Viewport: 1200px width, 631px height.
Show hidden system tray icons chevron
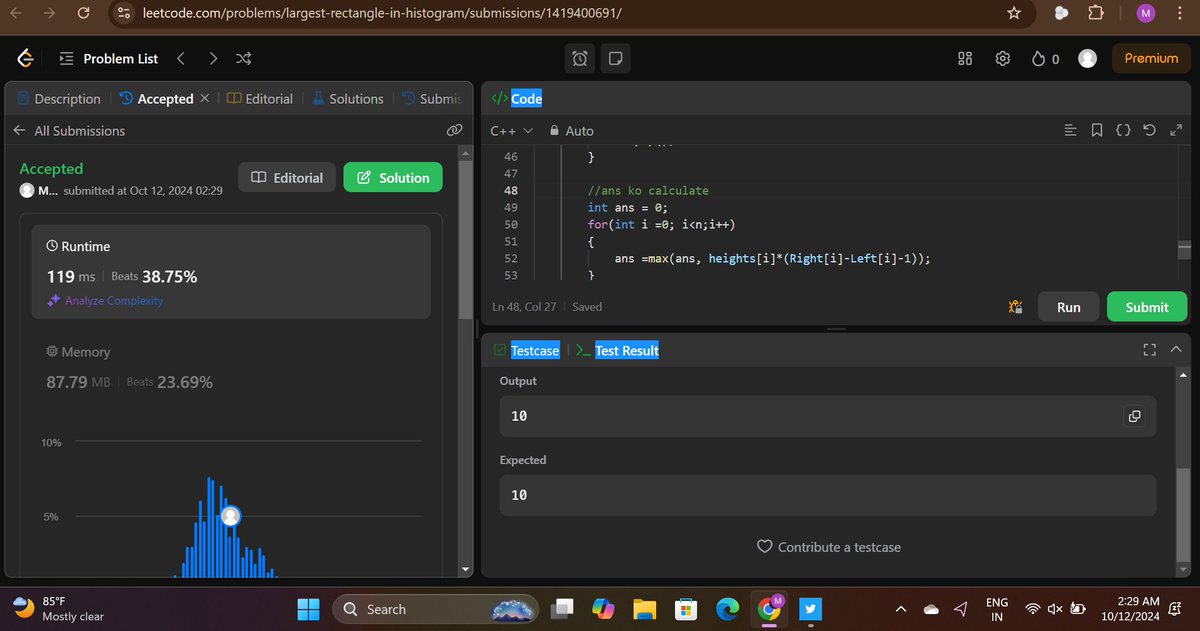pos(901,608)
